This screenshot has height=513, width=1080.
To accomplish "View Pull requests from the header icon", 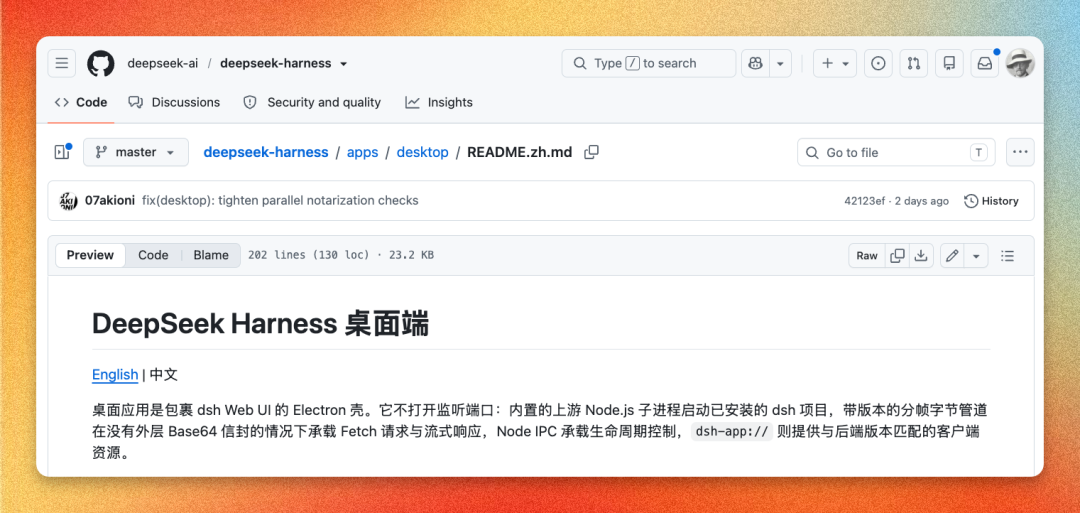I will 914,63.
